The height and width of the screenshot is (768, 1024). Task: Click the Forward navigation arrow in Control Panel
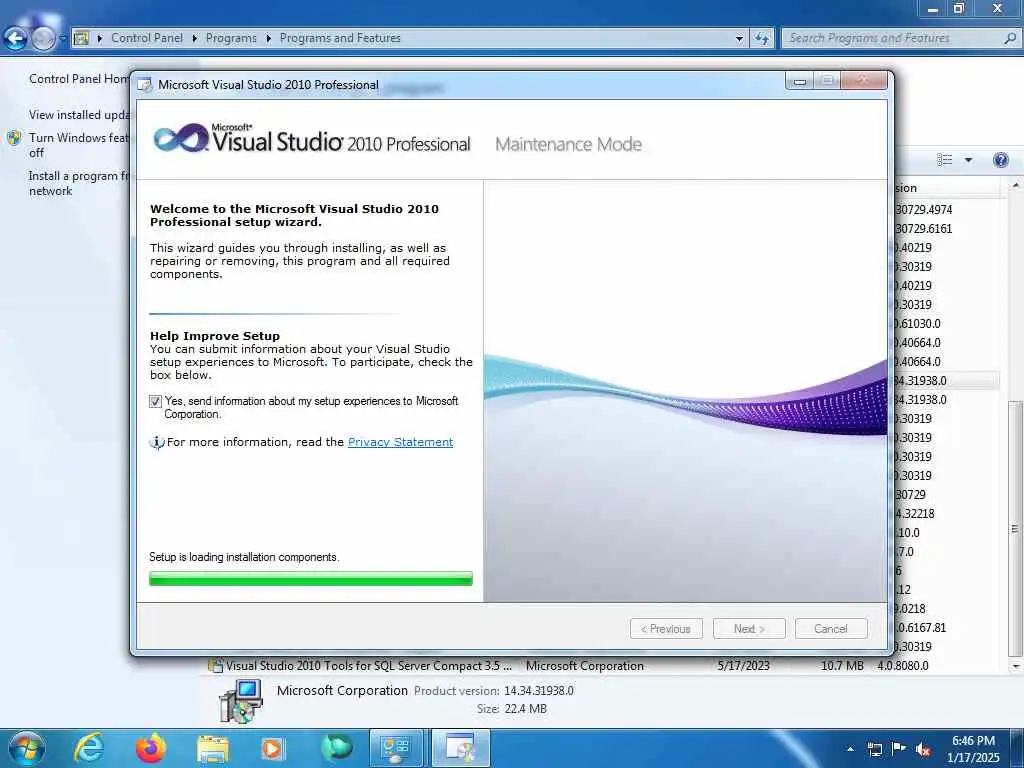43,39
